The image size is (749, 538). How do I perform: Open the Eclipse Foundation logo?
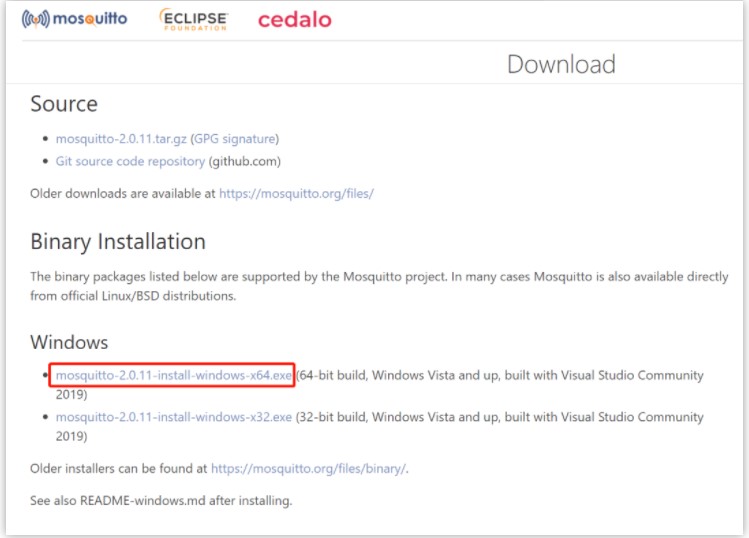point(193,19)
